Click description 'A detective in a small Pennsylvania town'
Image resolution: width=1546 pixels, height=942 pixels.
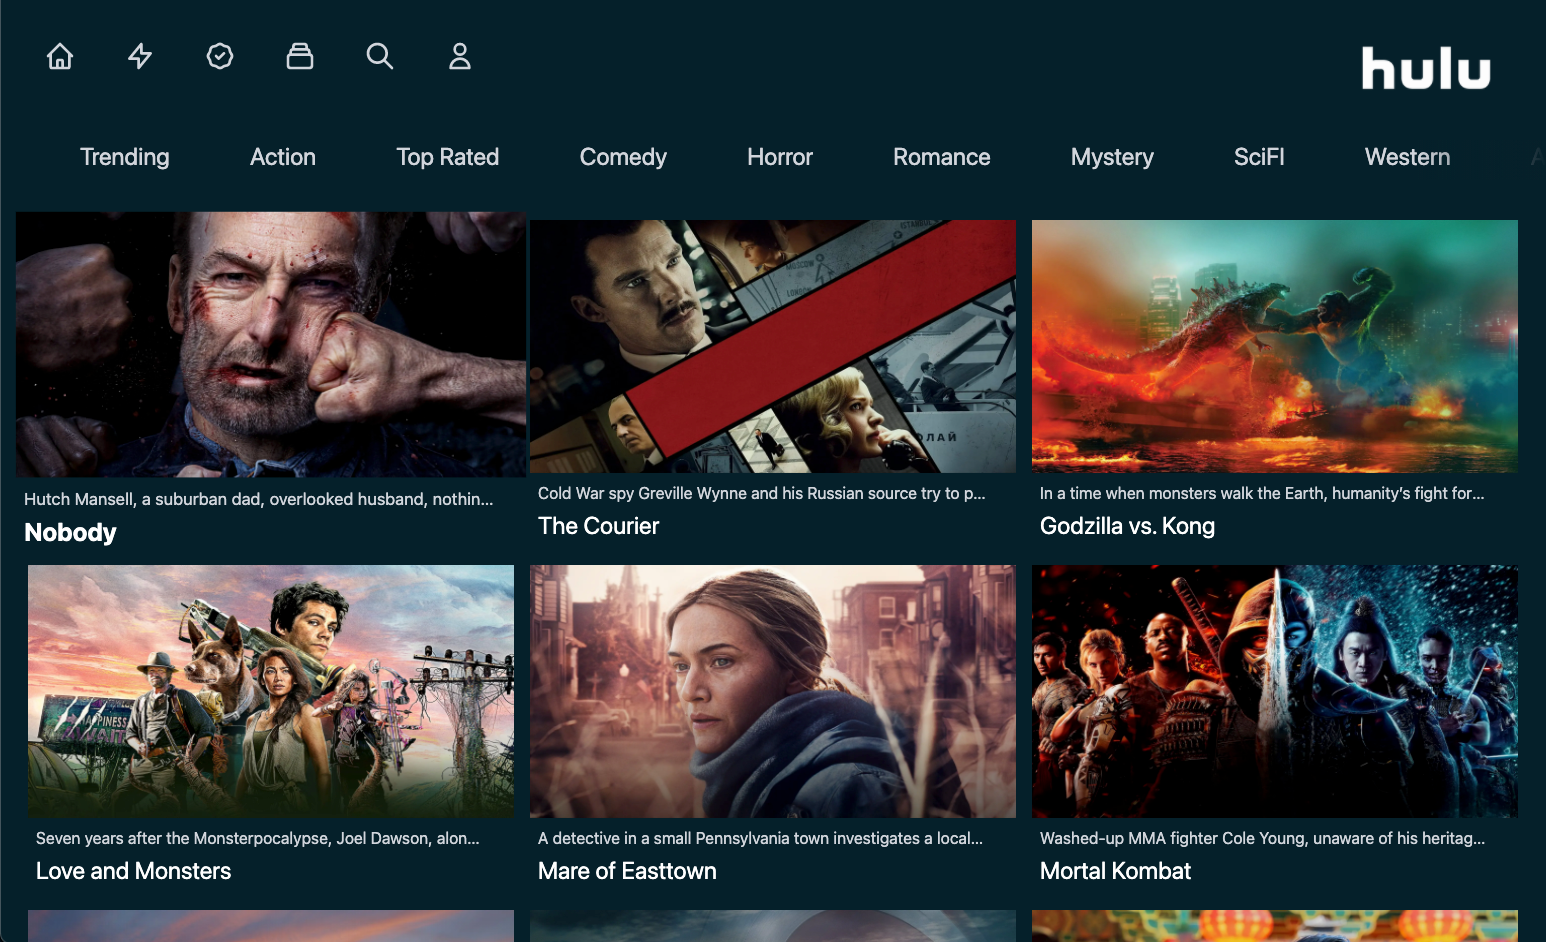click(761, 838)
